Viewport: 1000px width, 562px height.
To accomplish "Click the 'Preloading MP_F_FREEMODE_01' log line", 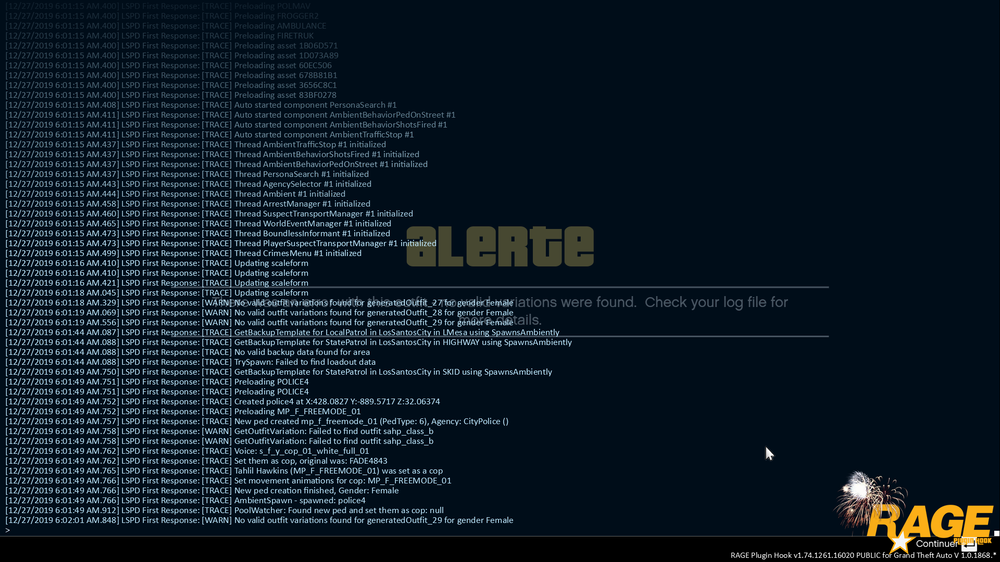I will click(183, 411).
